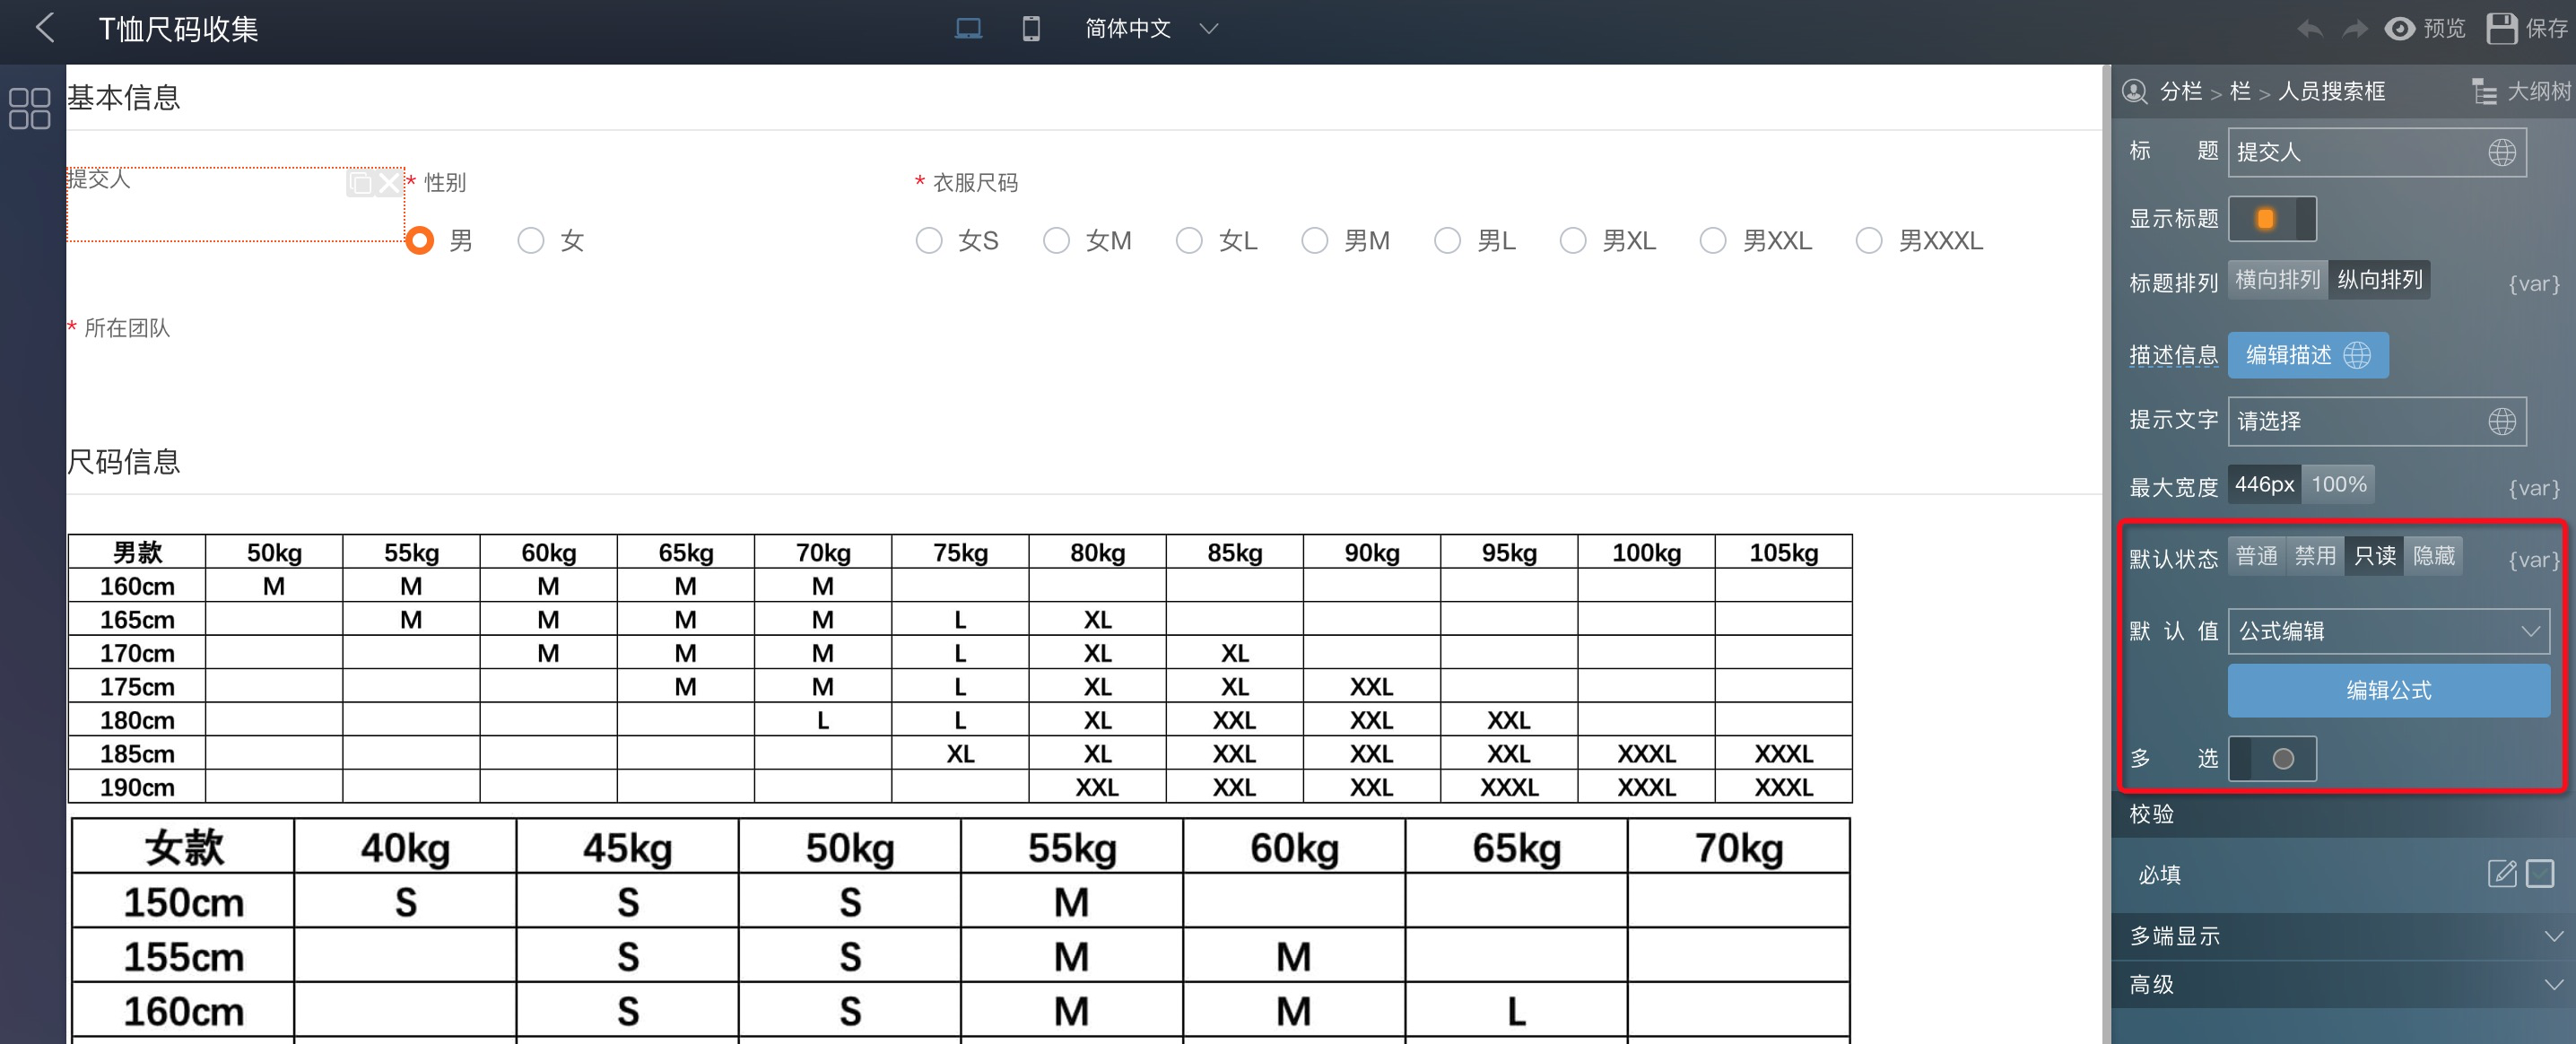The width and height of the screenshot is (2576, 1044).
Task: Click the back arrow icon
Action: [x=44, y=28]
